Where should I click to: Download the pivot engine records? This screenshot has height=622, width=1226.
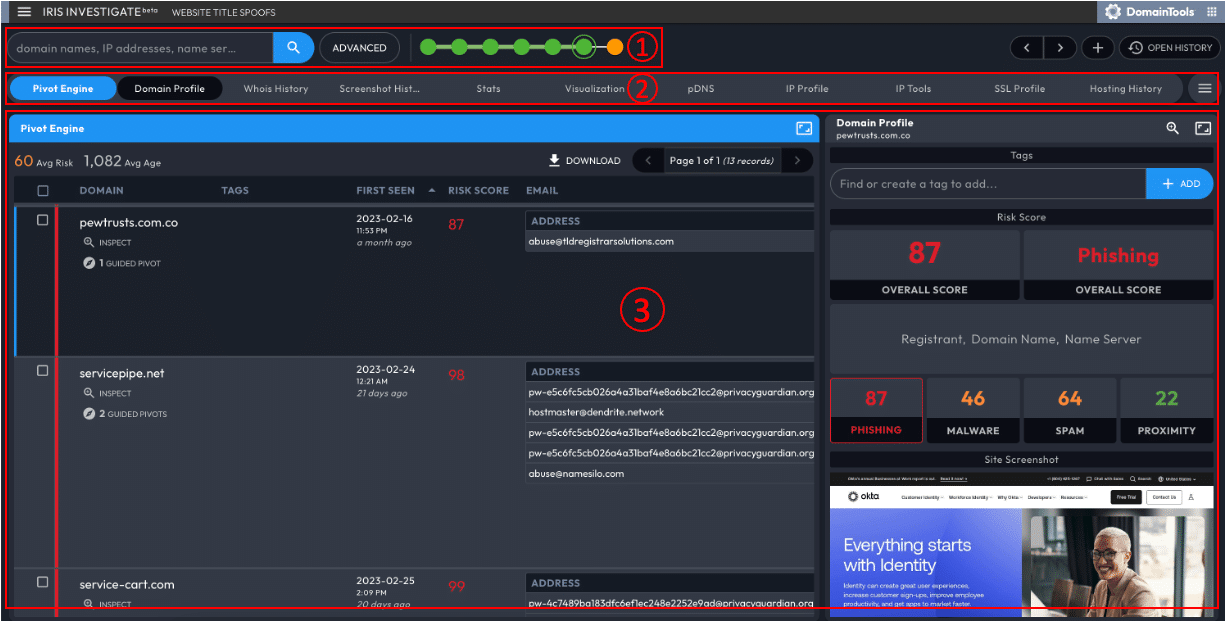pyautogui.click(x=584, y=160)
